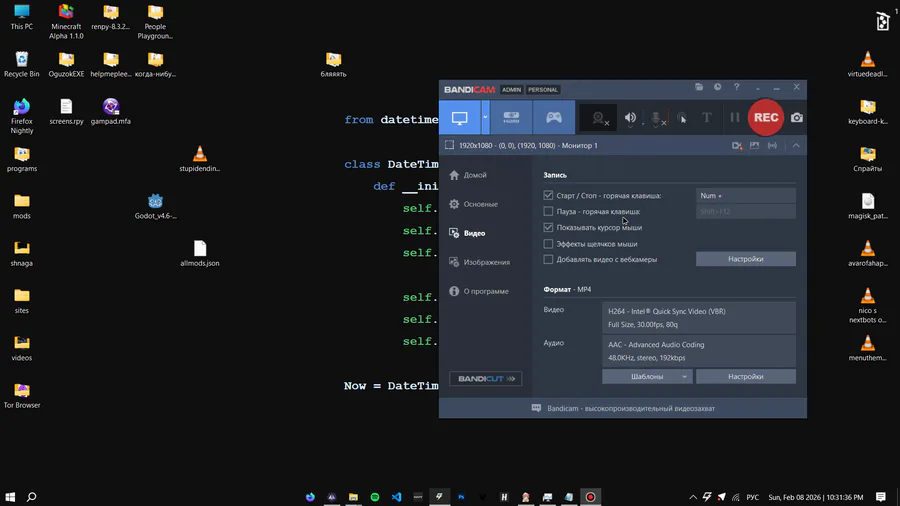Select gampad.mfa desktop file
Screen dimensions: 900x506
click(x=111, y=111)
